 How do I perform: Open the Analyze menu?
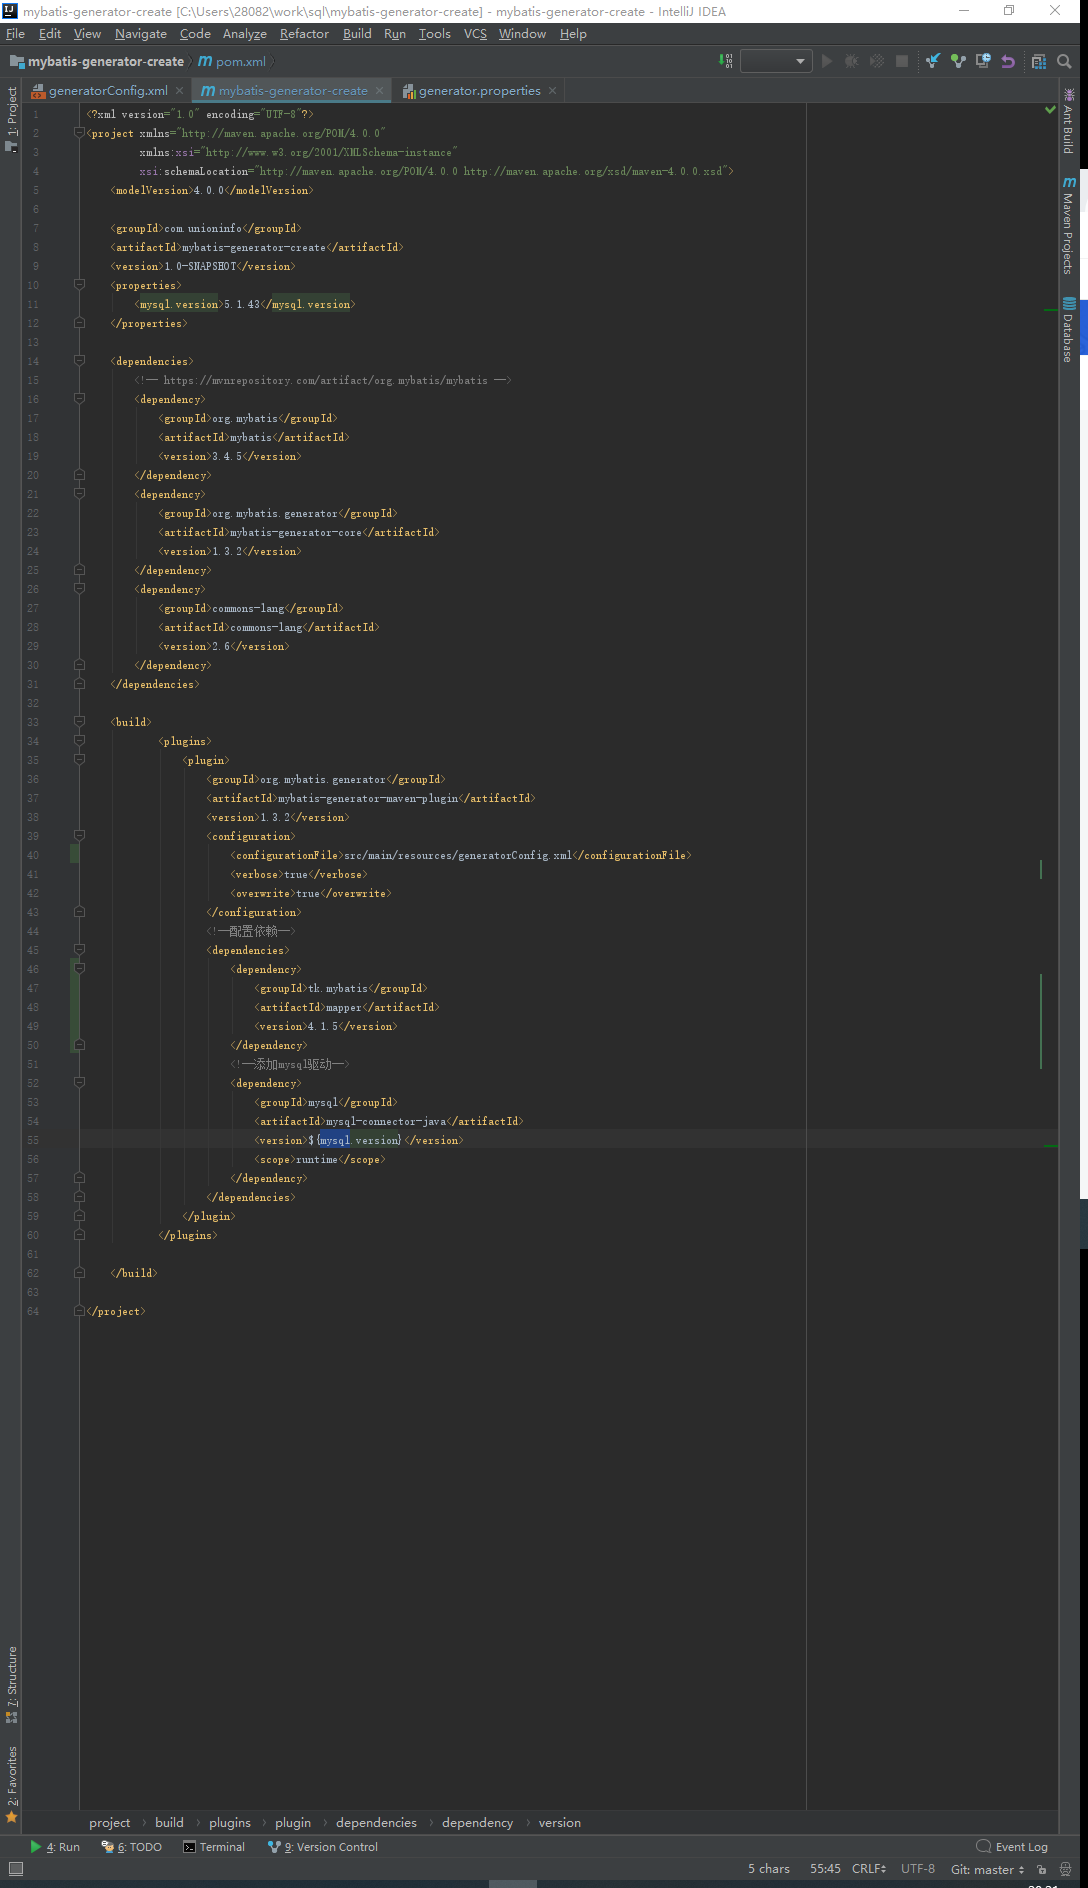[245, 33]
